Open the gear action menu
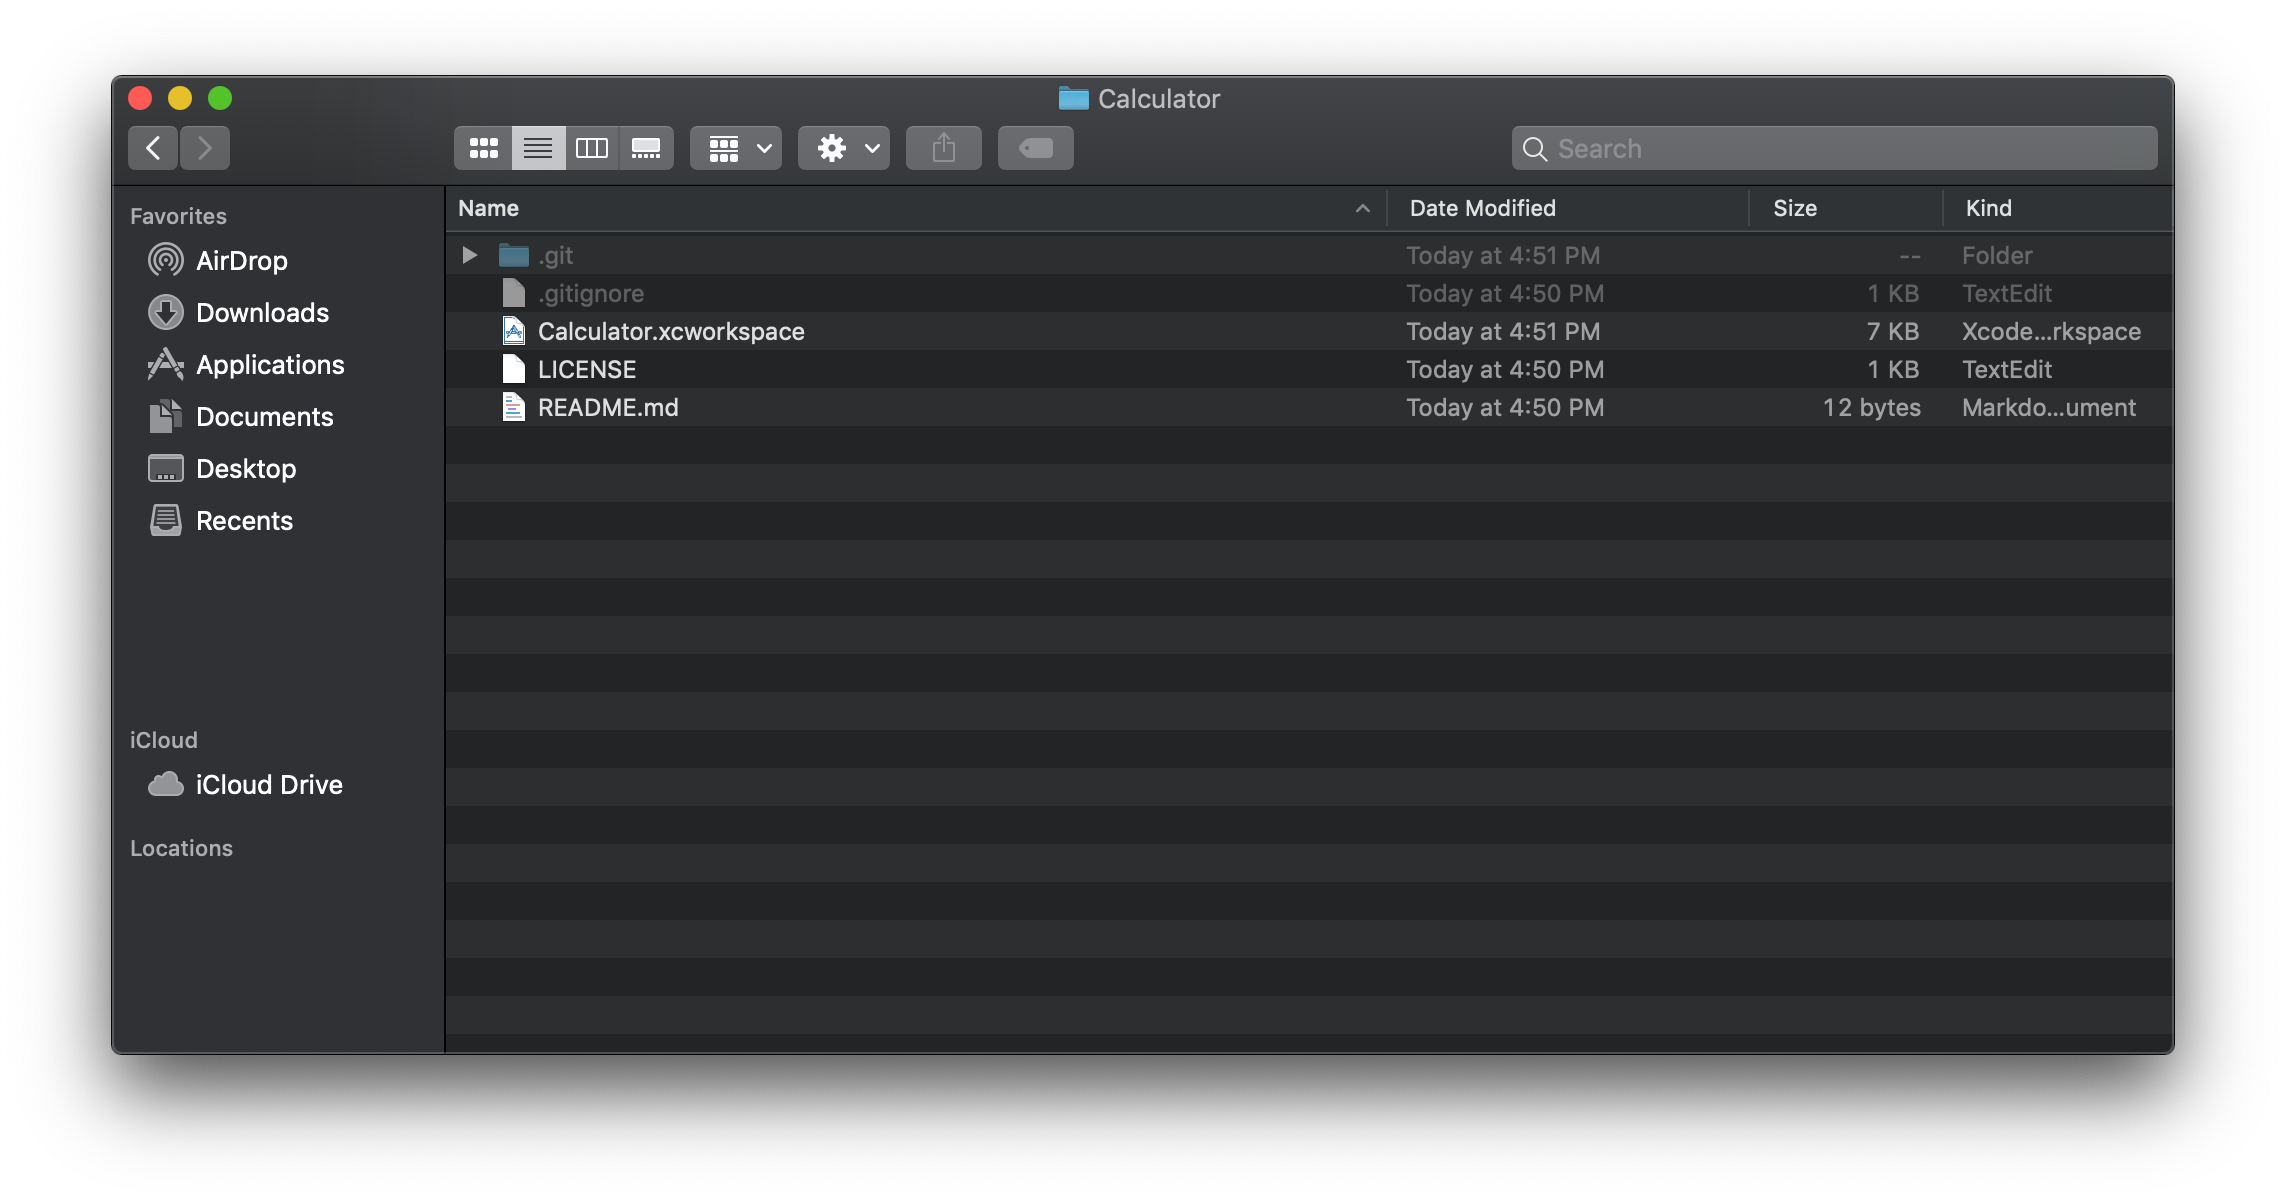 (x=844, y=148)
